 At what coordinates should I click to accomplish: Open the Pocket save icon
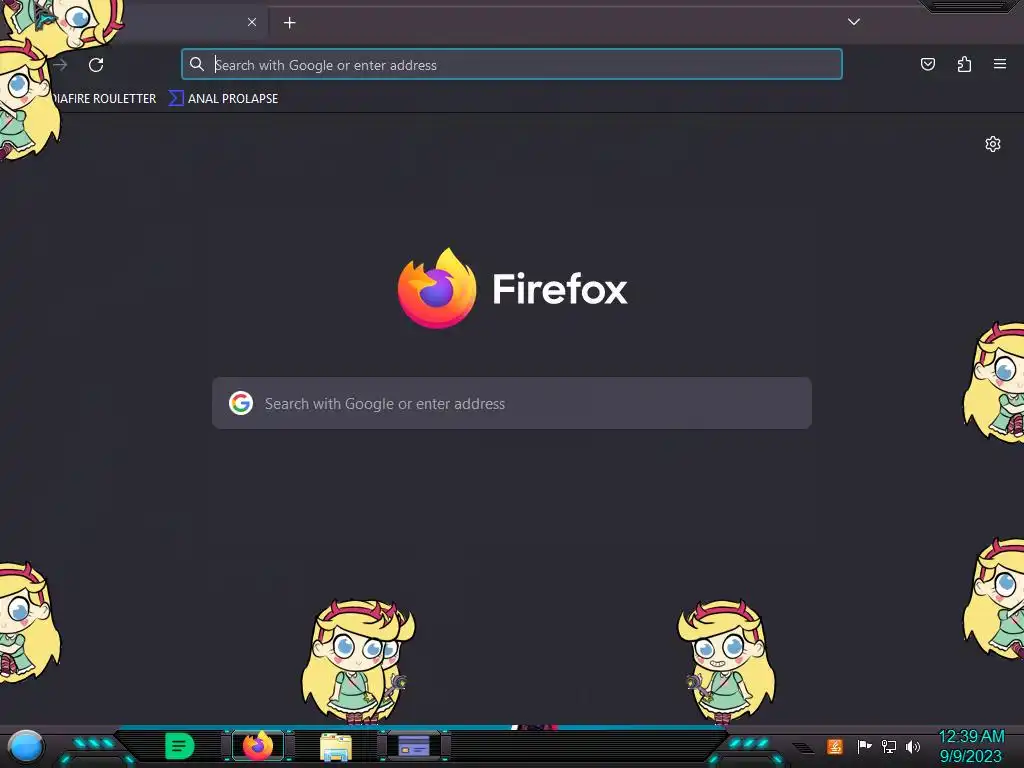[927, 64]
